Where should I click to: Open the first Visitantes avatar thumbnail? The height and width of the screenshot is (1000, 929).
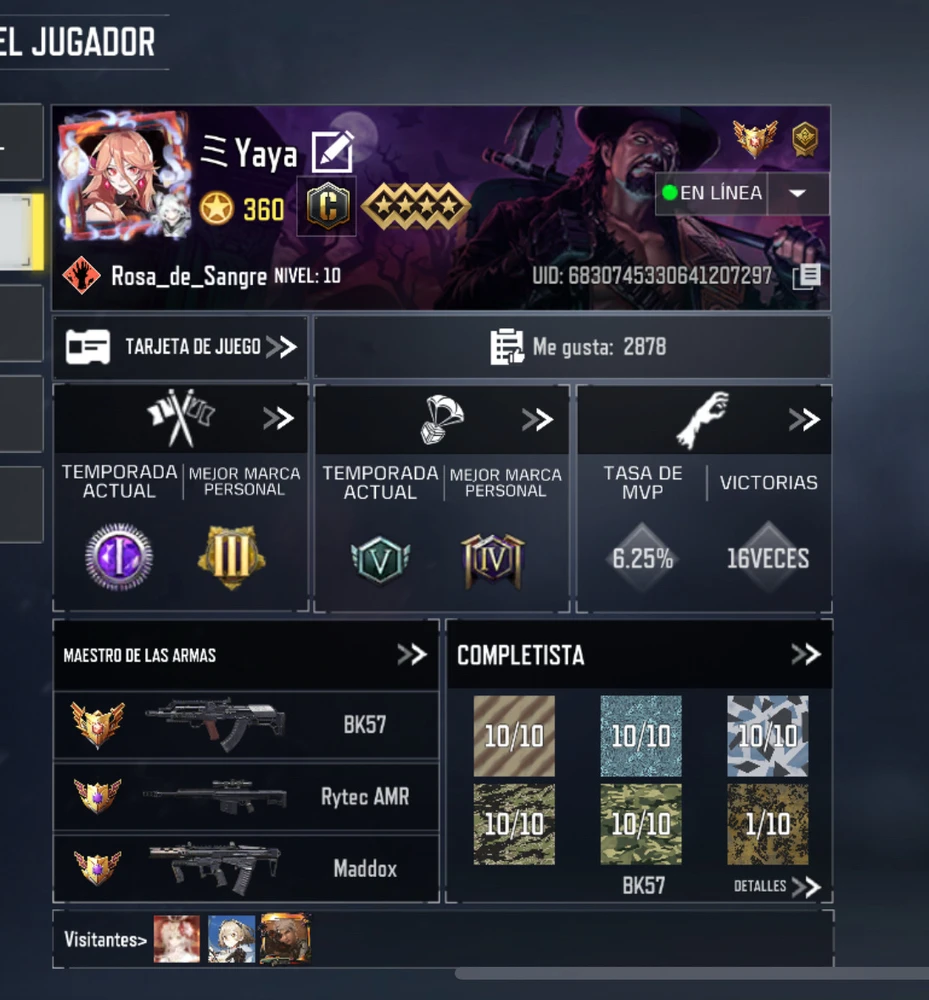point(177,939)
